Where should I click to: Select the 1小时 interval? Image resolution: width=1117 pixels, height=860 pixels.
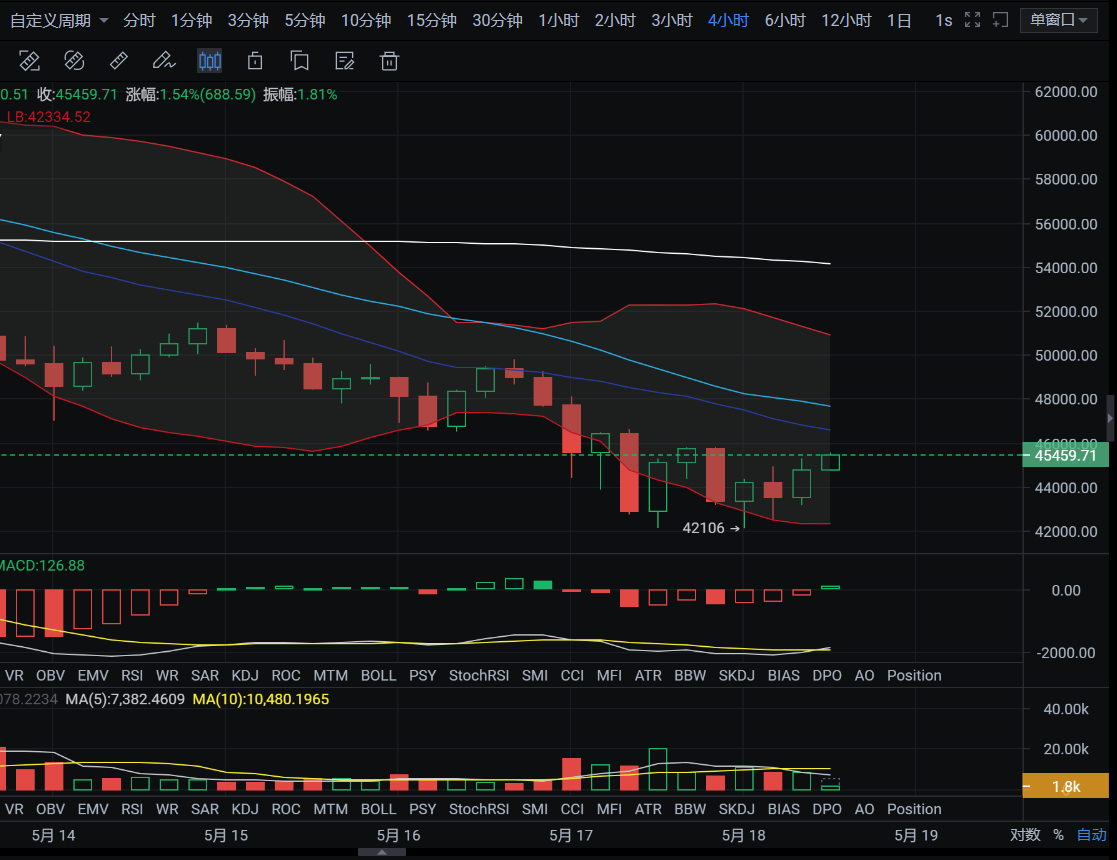click(x=558, y=21)
